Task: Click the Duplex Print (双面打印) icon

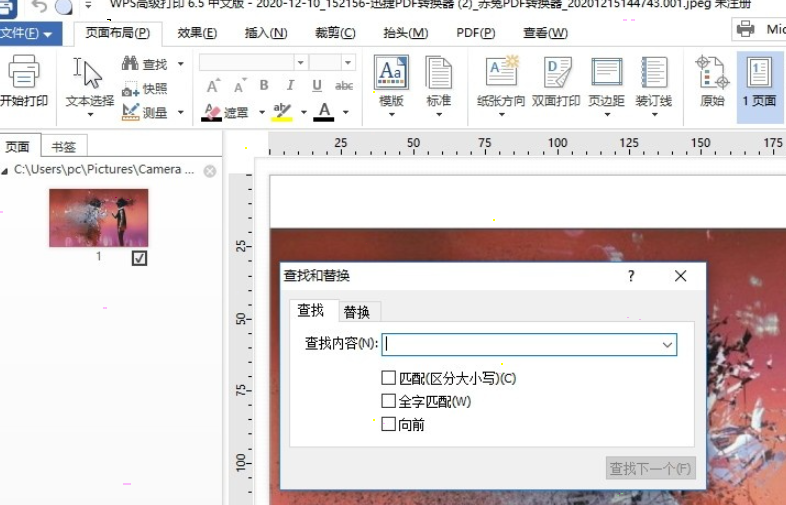Action: click(557, 73)
